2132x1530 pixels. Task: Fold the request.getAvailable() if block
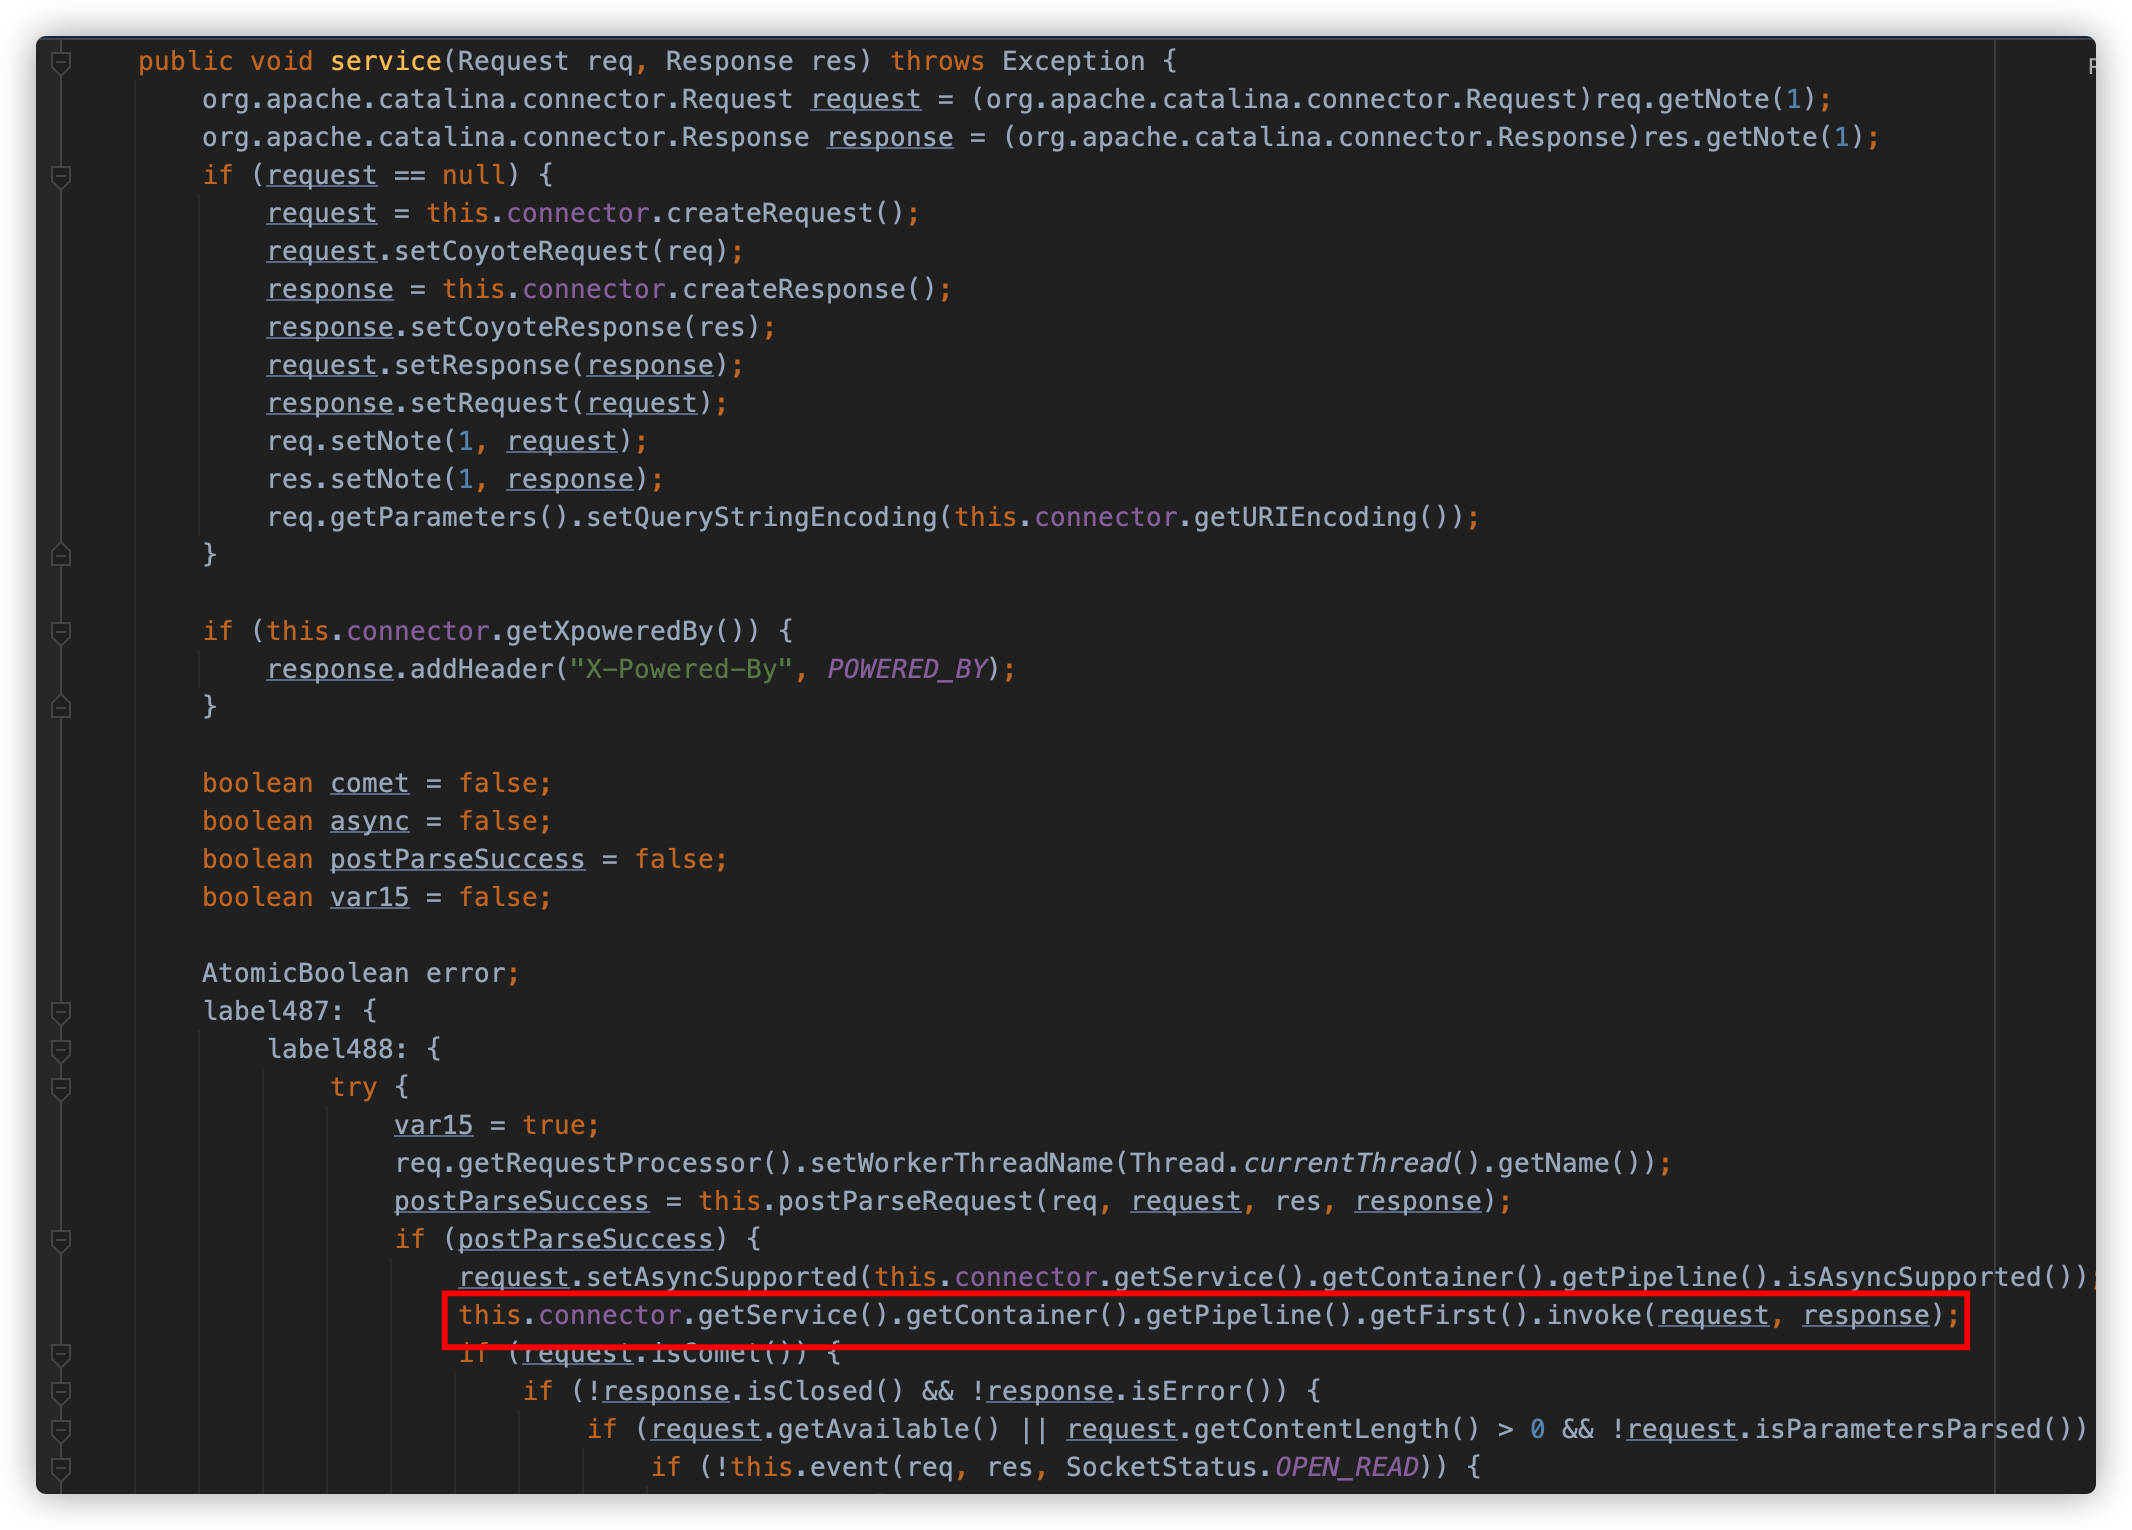coord(61,1431)
